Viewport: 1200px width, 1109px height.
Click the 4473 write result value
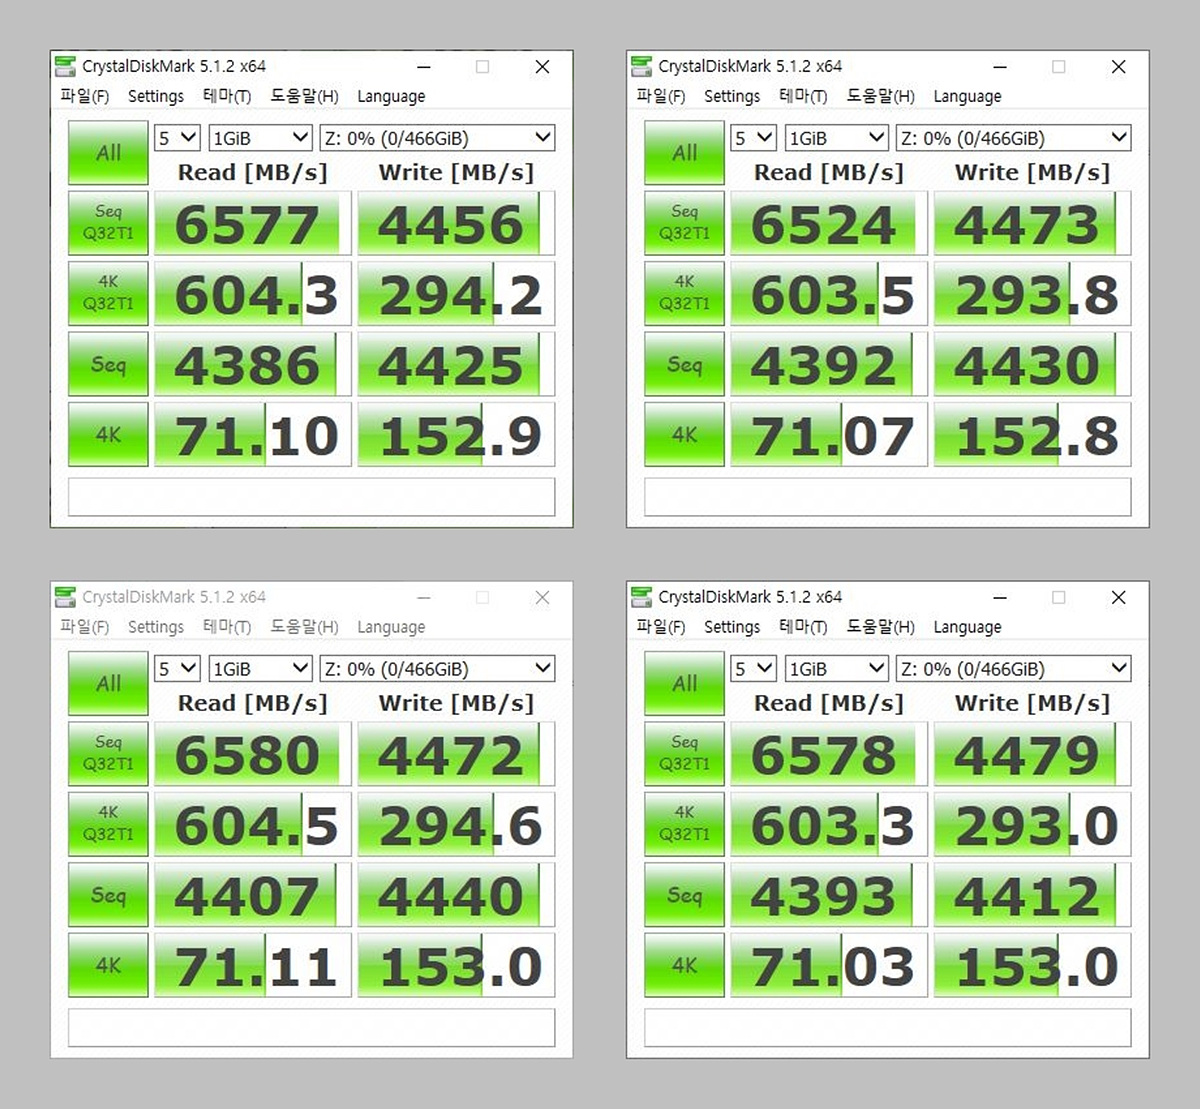coord(1032,223)
